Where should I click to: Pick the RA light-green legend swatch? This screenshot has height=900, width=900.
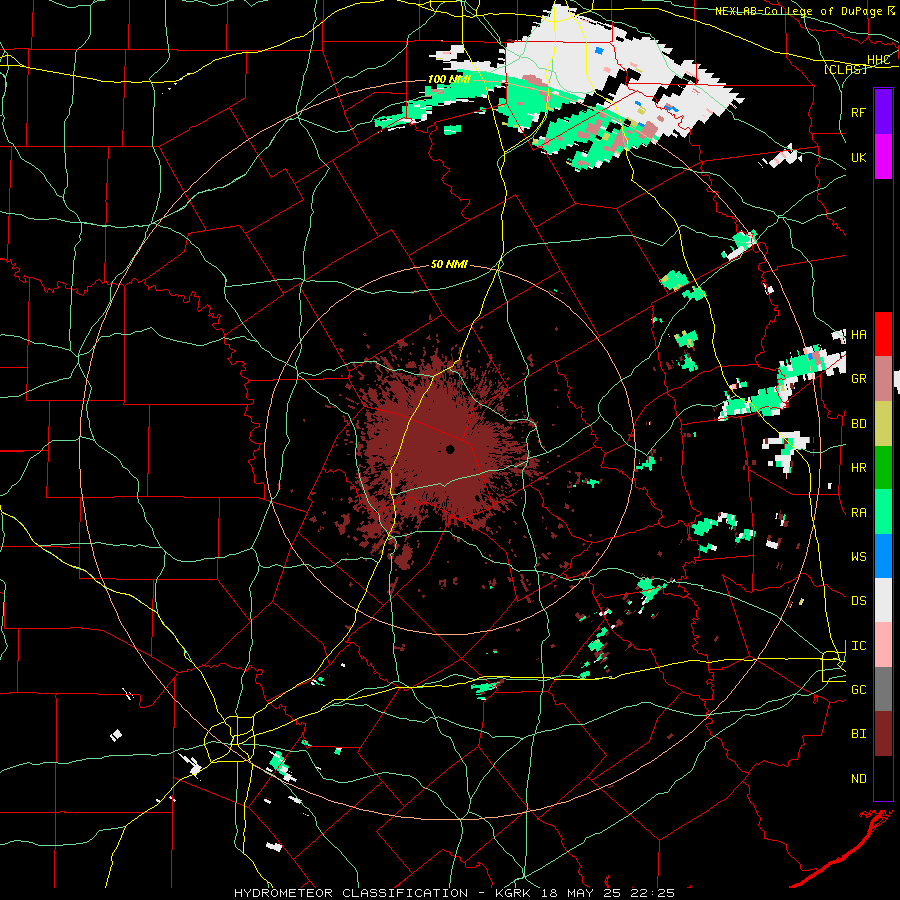coord(883,512)
